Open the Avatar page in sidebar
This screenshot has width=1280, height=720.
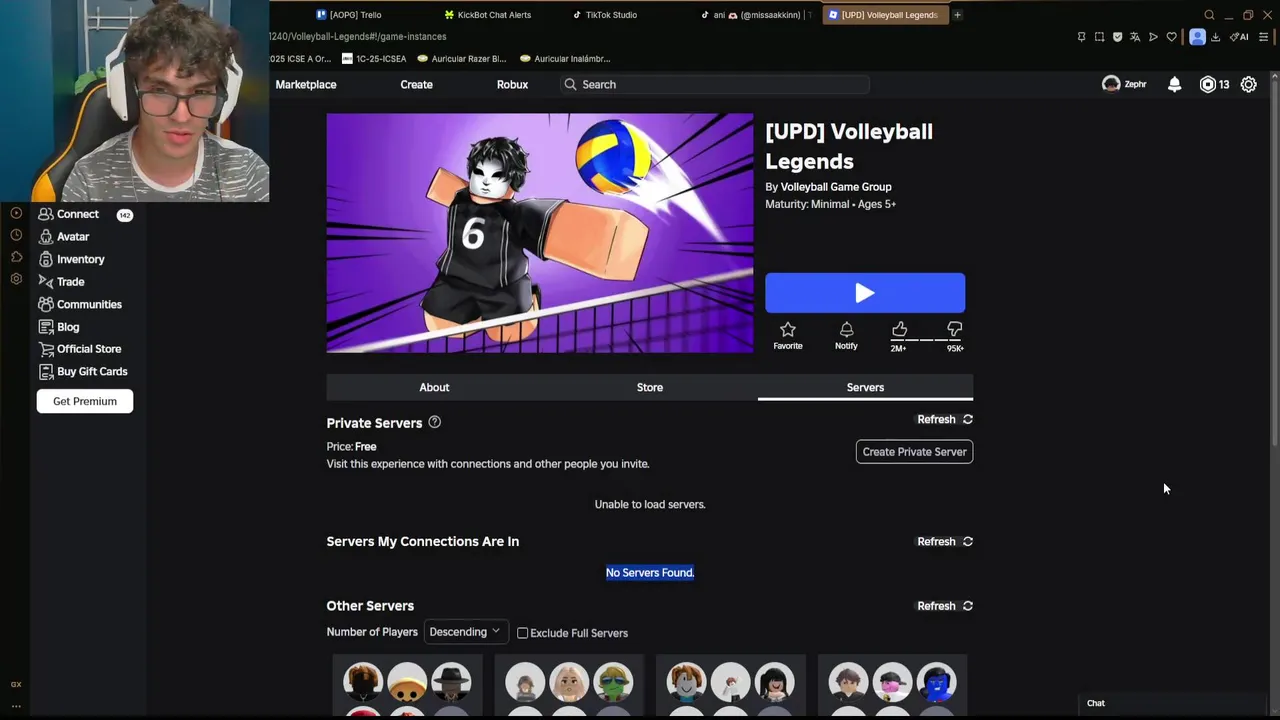point(63,237)
